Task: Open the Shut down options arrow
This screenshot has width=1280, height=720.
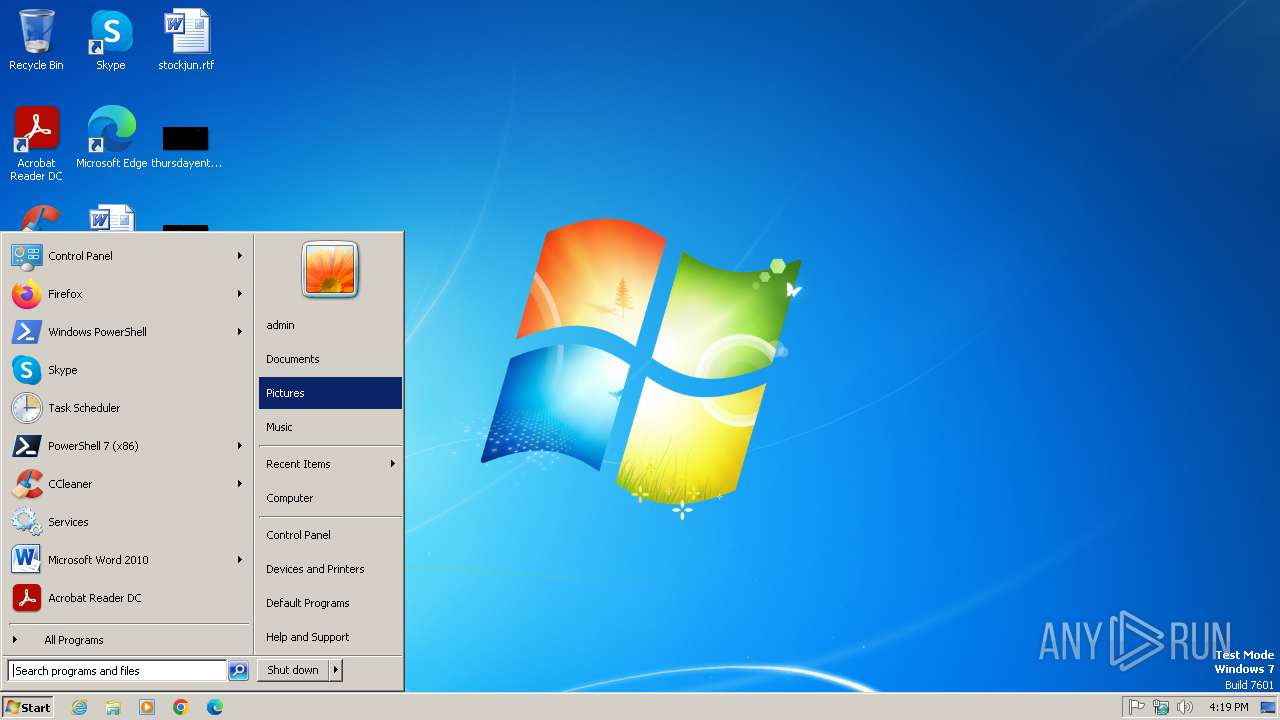Action: click(336, 671)
